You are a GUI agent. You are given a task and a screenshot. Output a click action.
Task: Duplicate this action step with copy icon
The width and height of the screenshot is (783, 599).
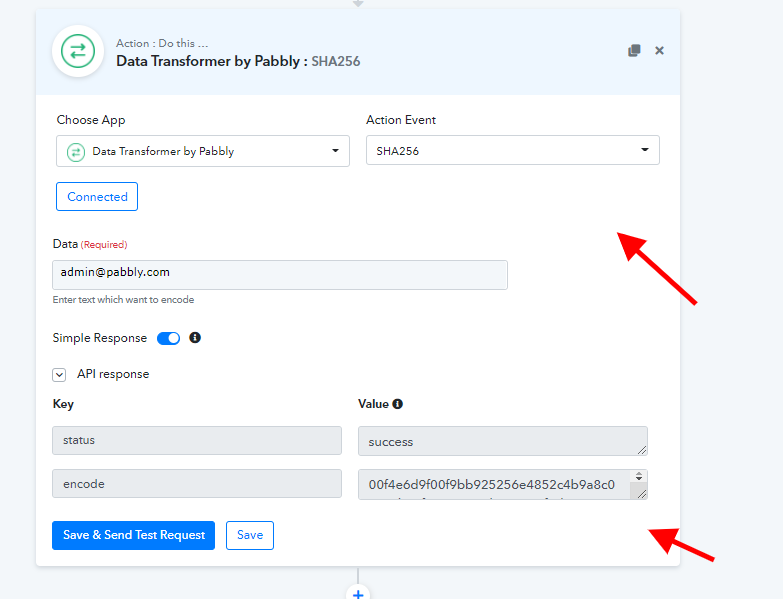[x=634, y=50]
